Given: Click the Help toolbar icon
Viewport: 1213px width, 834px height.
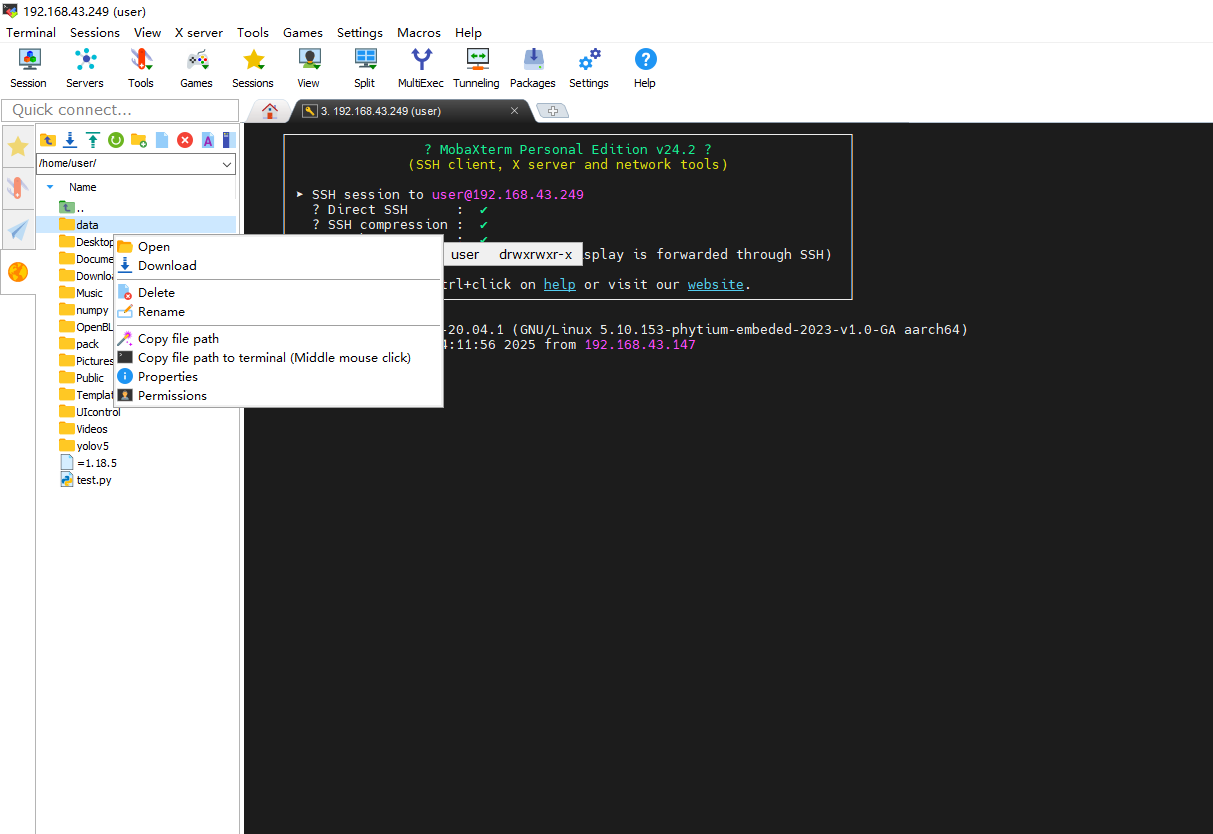Looking at the screenshot, I should click(645, 68).
